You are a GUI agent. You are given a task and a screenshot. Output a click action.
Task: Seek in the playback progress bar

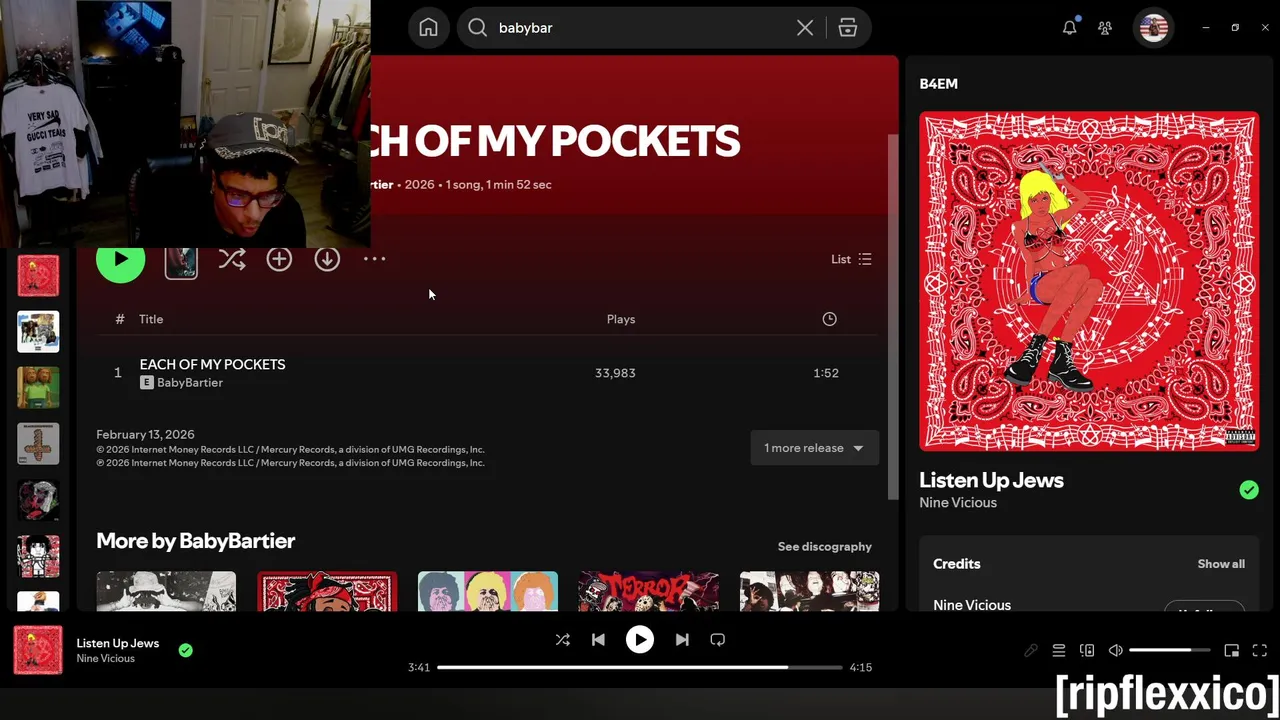tap(640, 667)
